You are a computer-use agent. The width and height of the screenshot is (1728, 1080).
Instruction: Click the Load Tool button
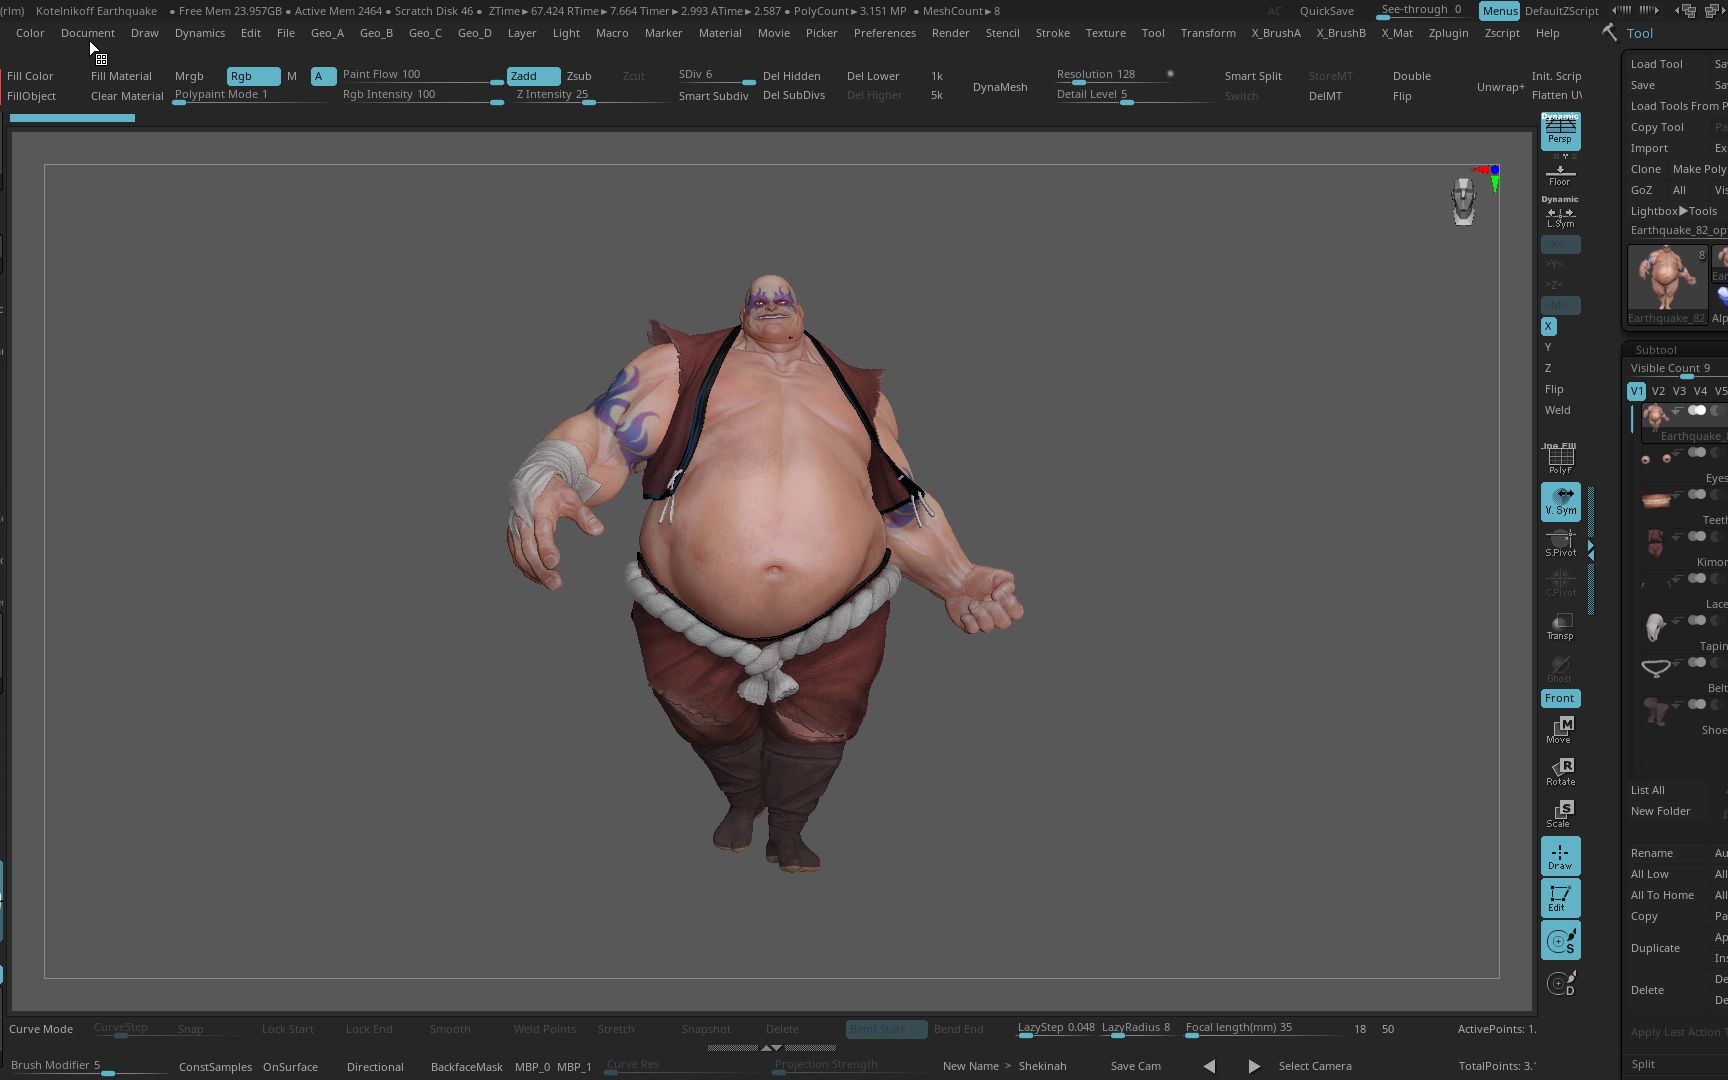pyautogui.click(x=1656, y=64)
